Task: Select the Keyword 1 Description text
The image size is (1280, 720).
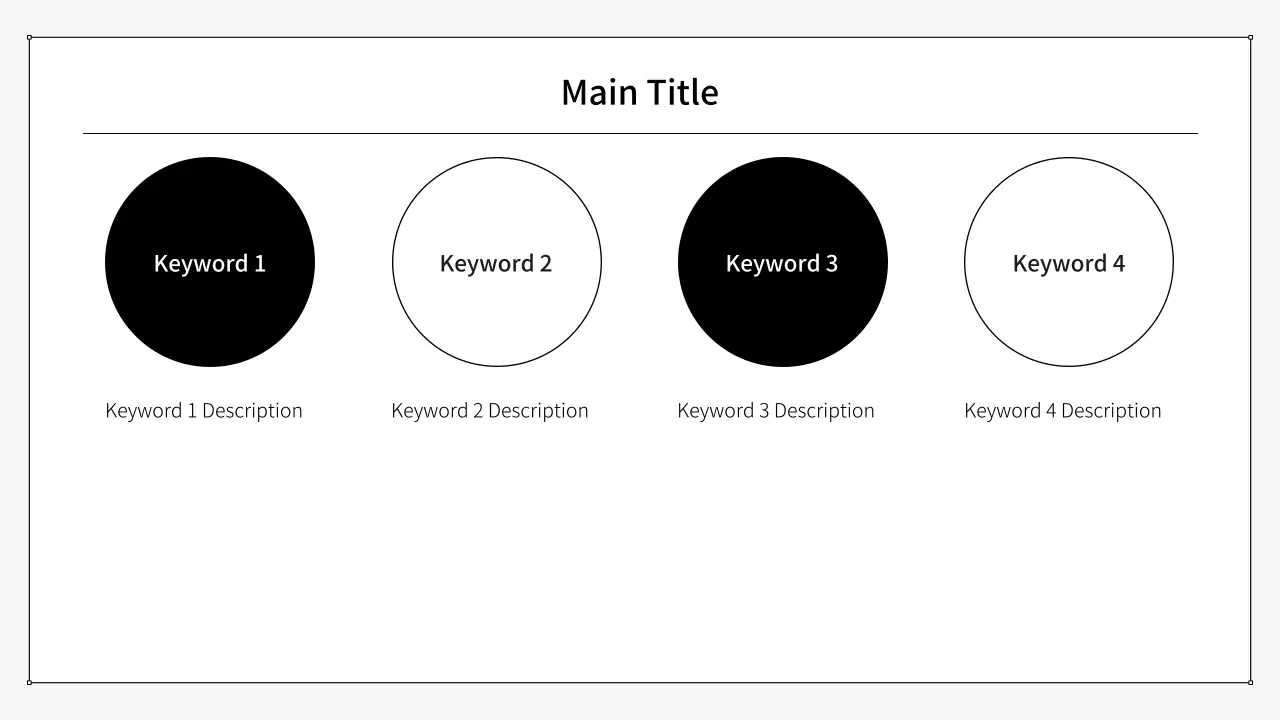Action: (x=204, y=411)
